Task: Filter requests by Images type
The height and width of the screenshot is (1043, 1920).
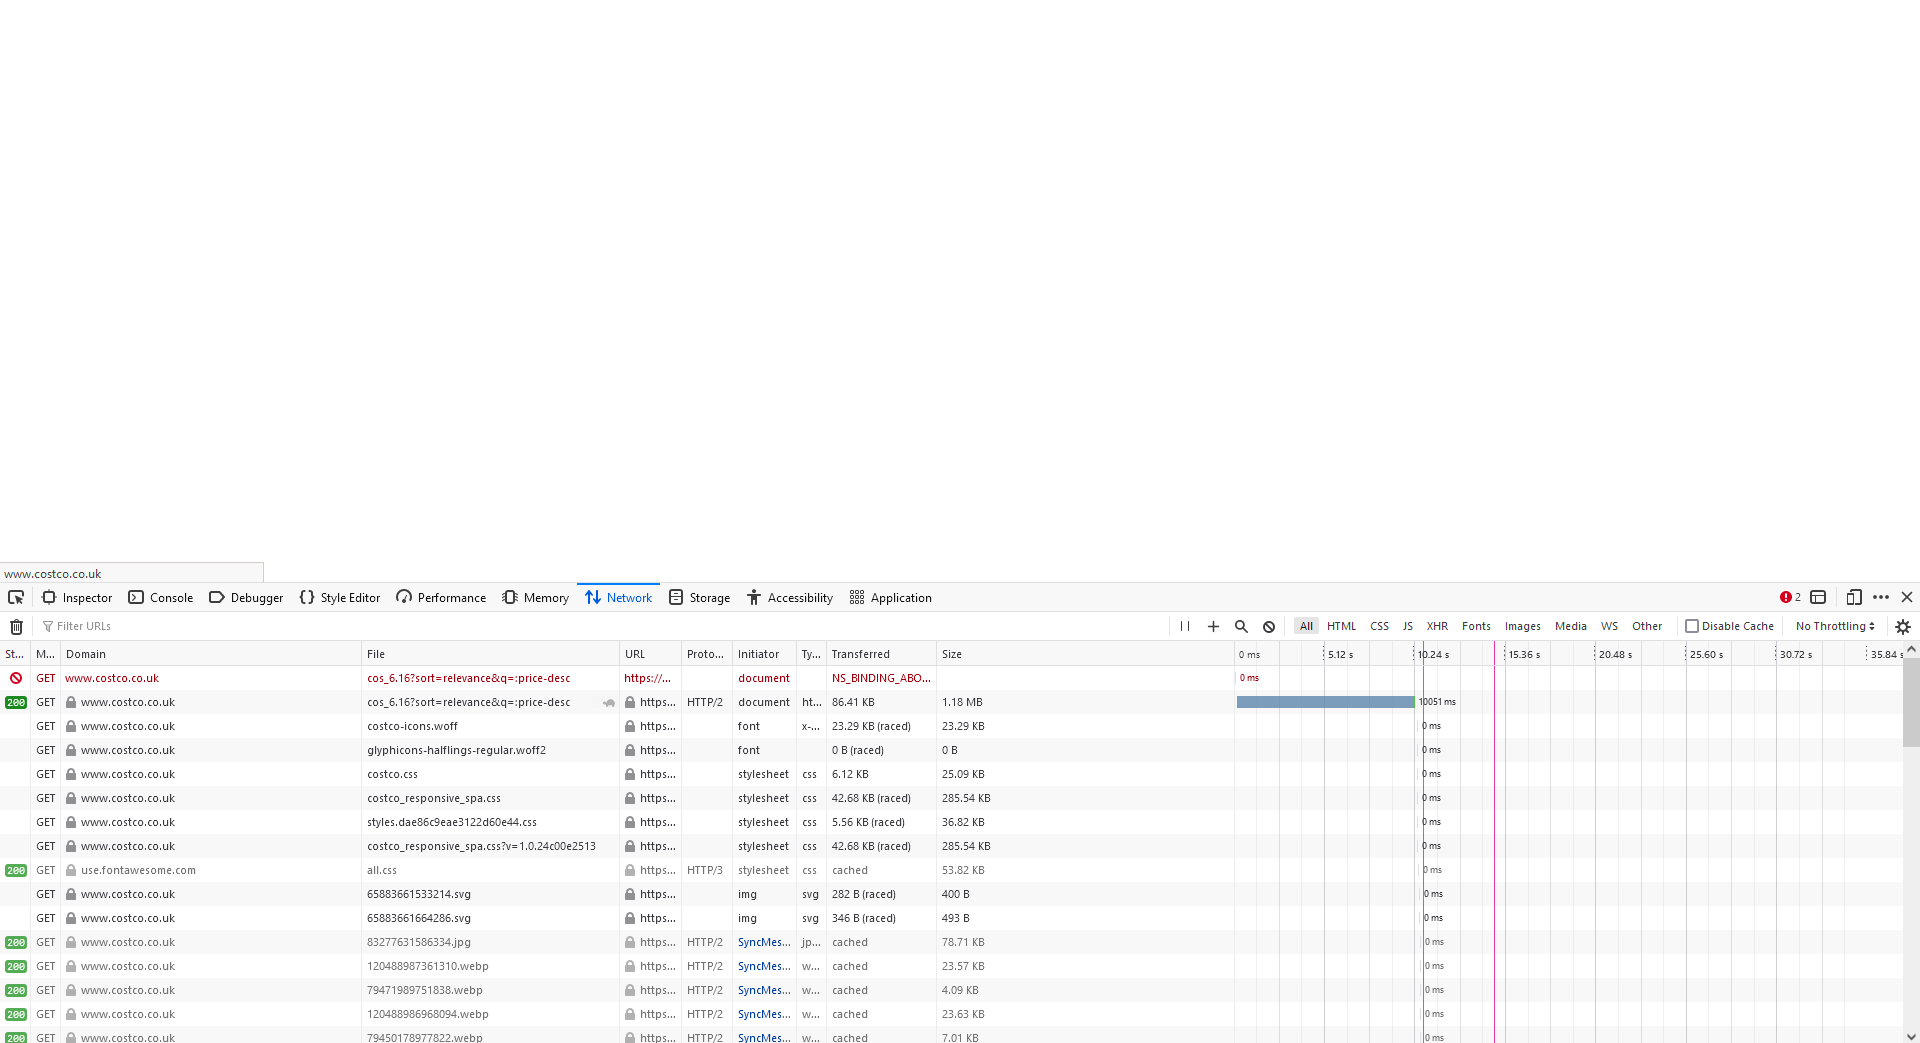Action: point(1522,626)
